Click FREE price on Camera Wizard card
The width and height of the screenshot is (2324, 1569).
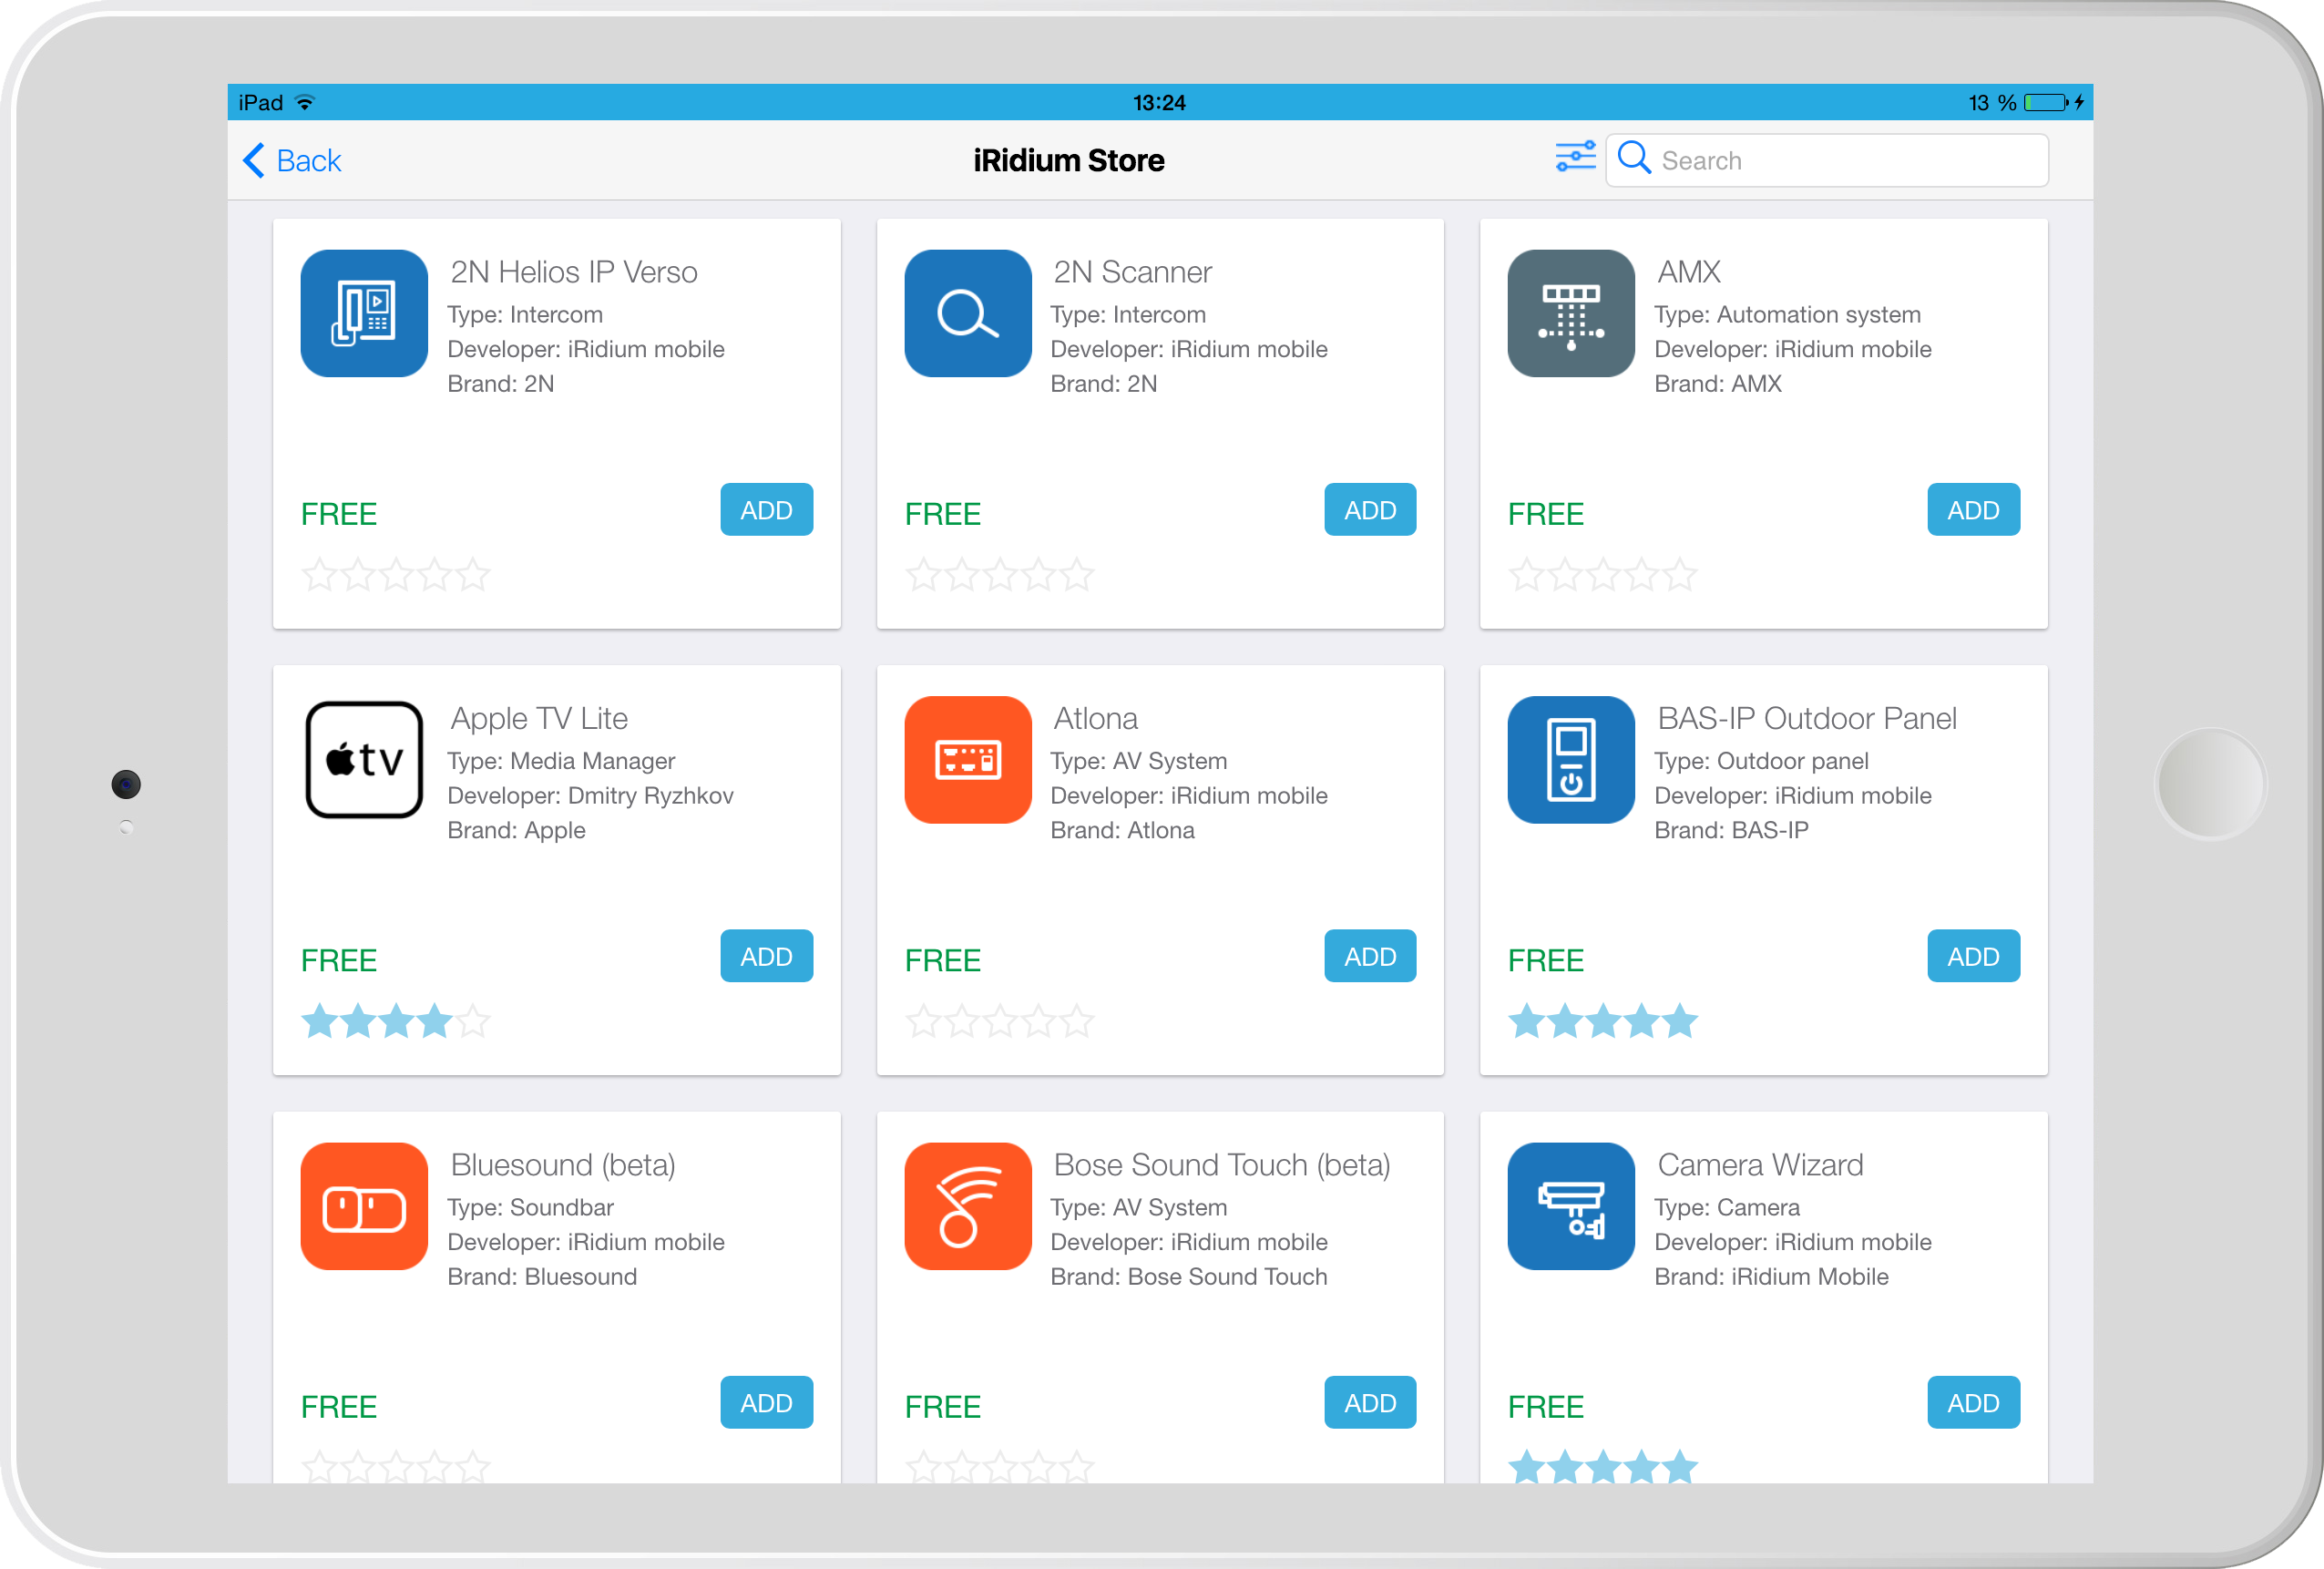(x=1545, y=1407)
